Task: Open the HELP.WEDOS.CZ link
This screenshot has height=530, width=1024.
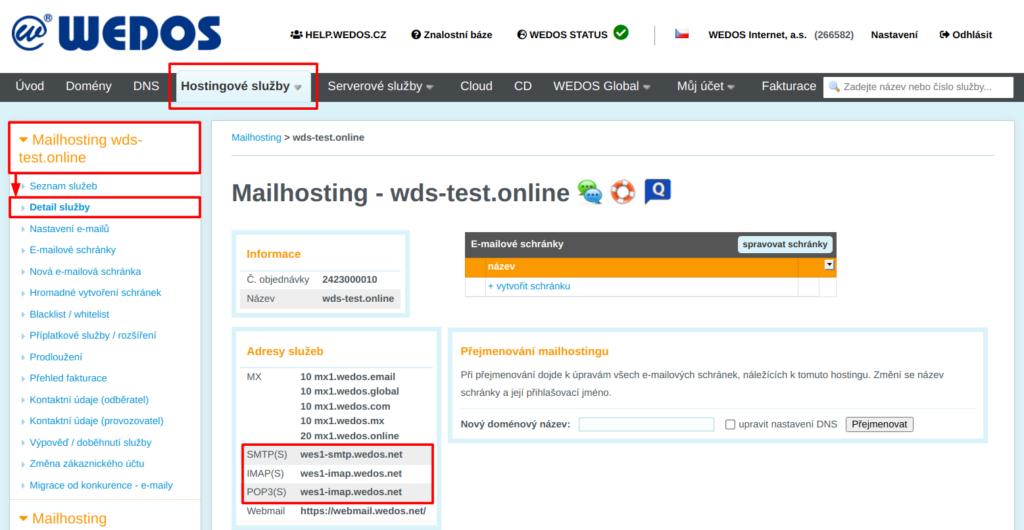Action: (338, 35)
